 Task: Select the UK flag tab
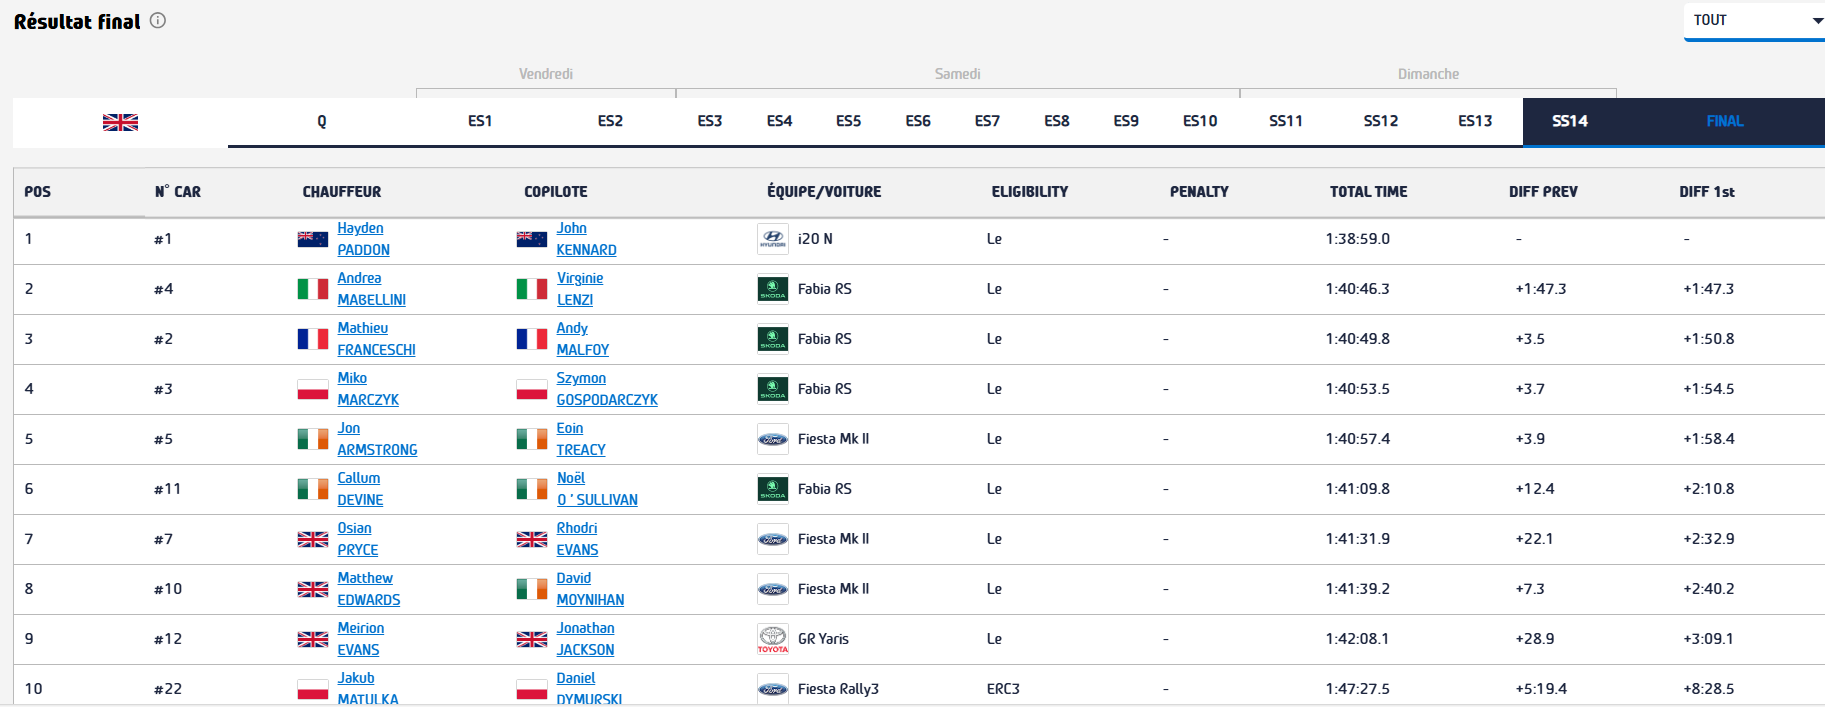click(x=120, y=122)
